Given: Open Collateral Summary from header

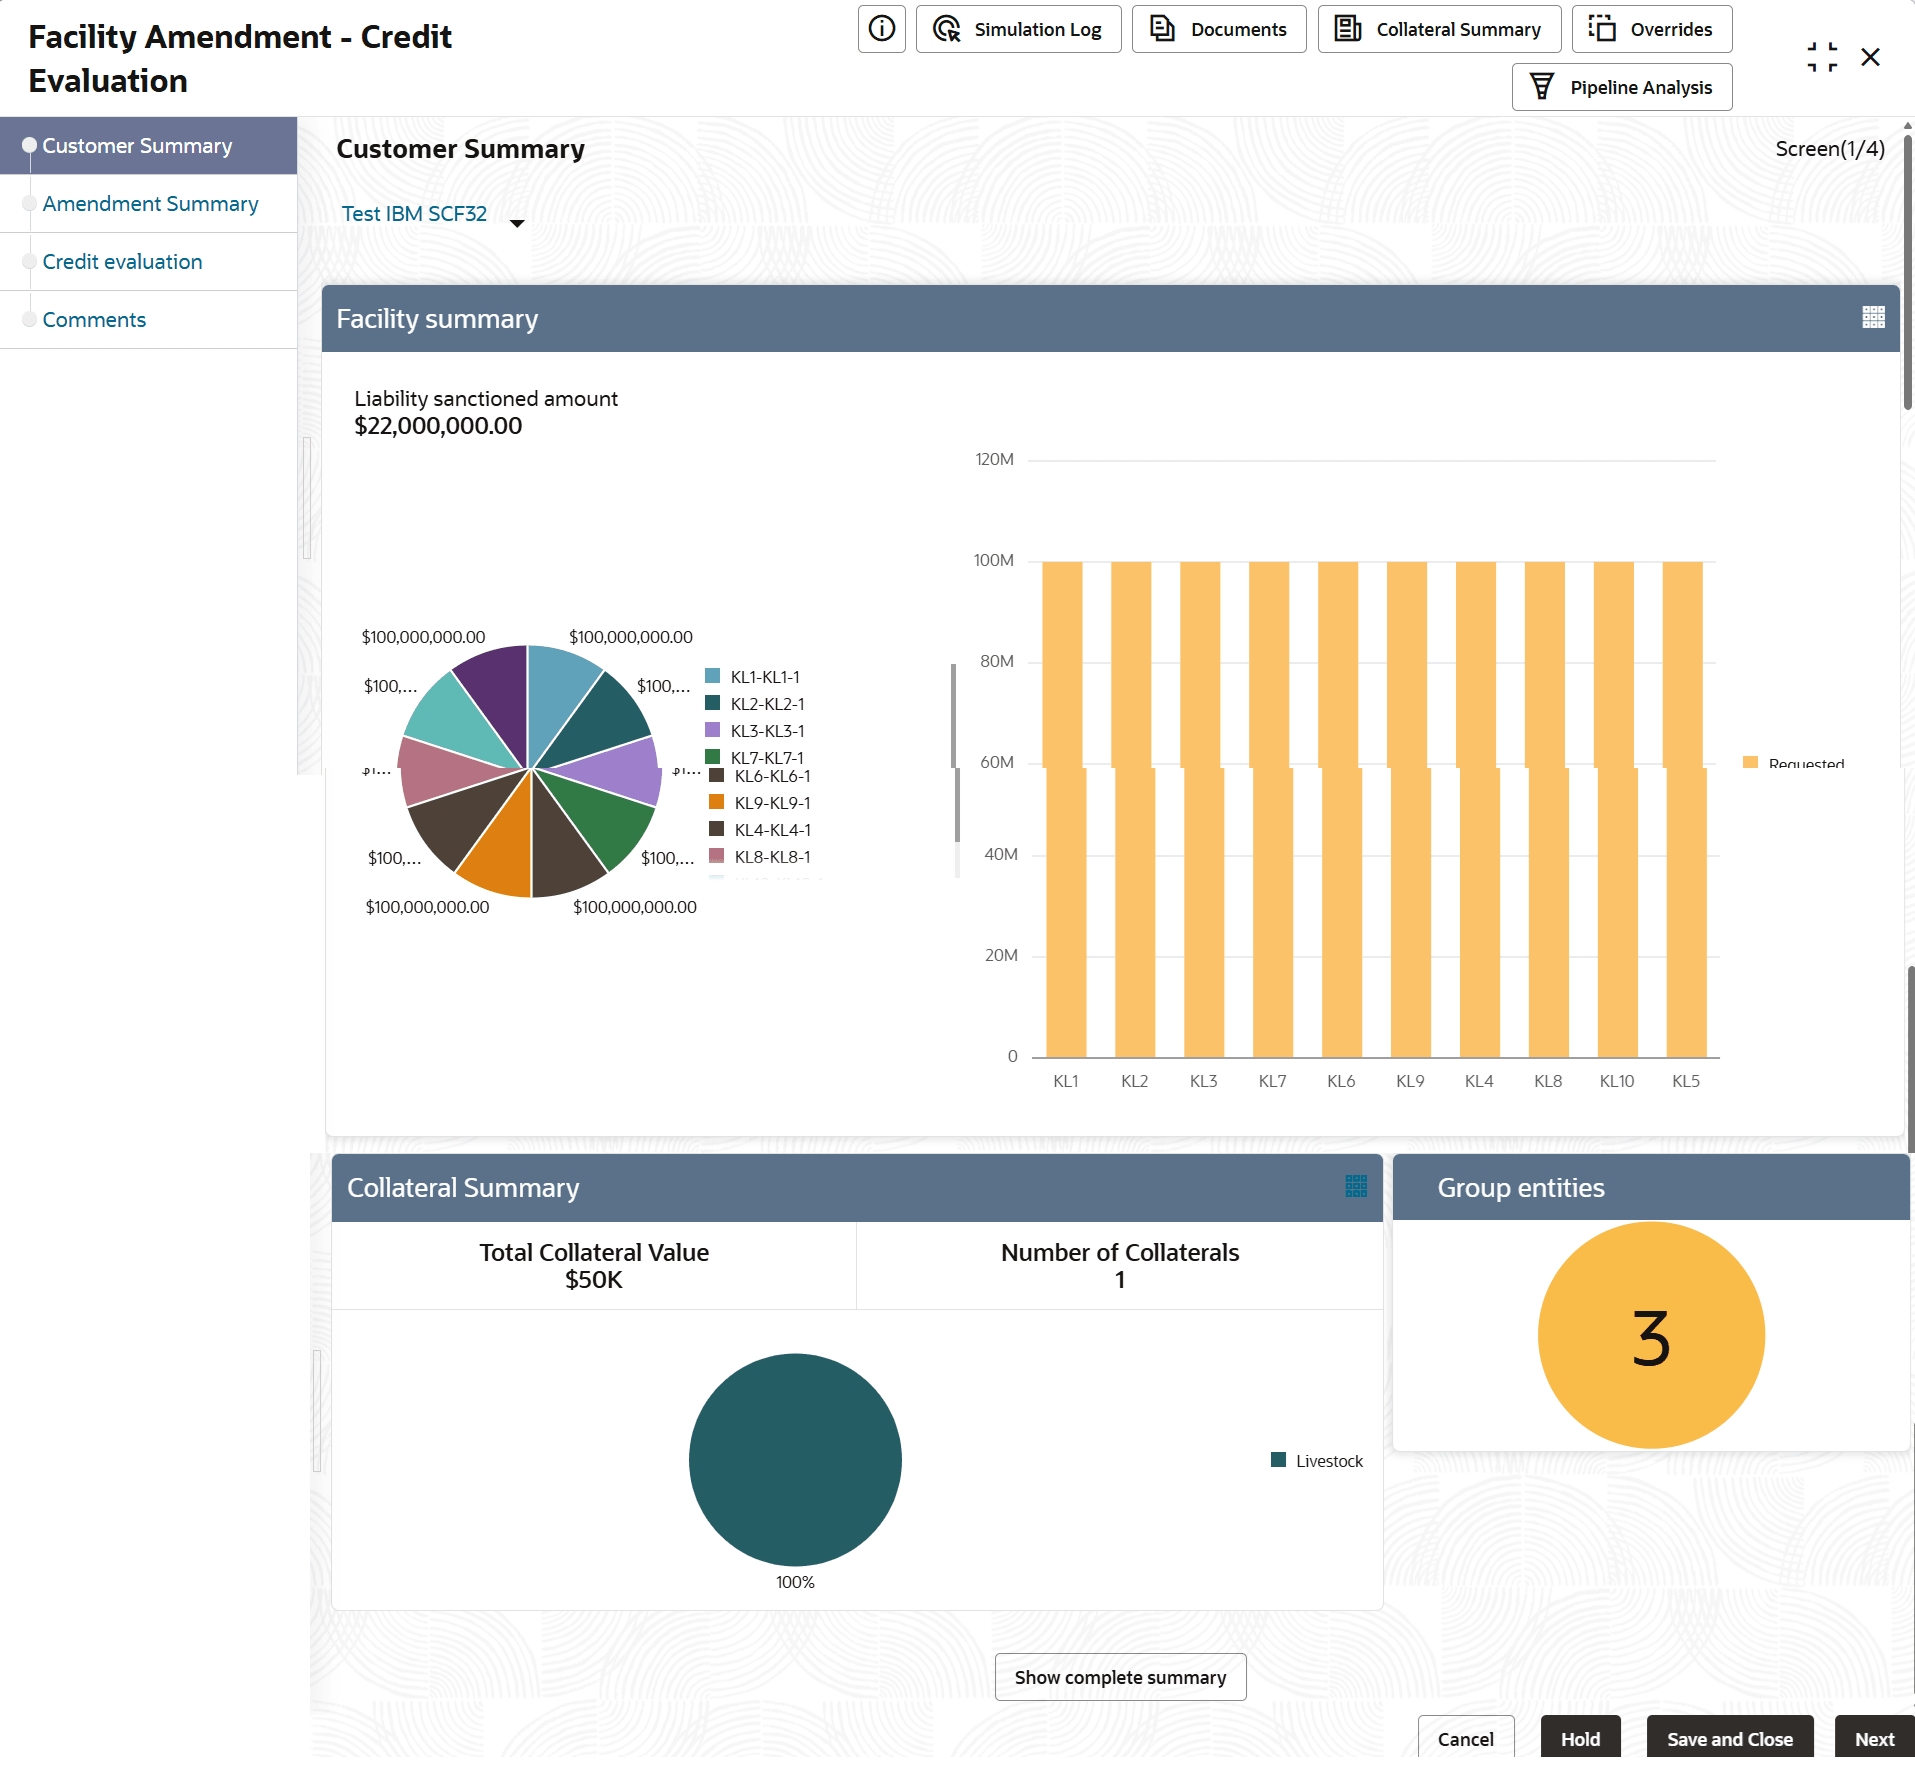Looking at the screenshot, I should 1439,29.
